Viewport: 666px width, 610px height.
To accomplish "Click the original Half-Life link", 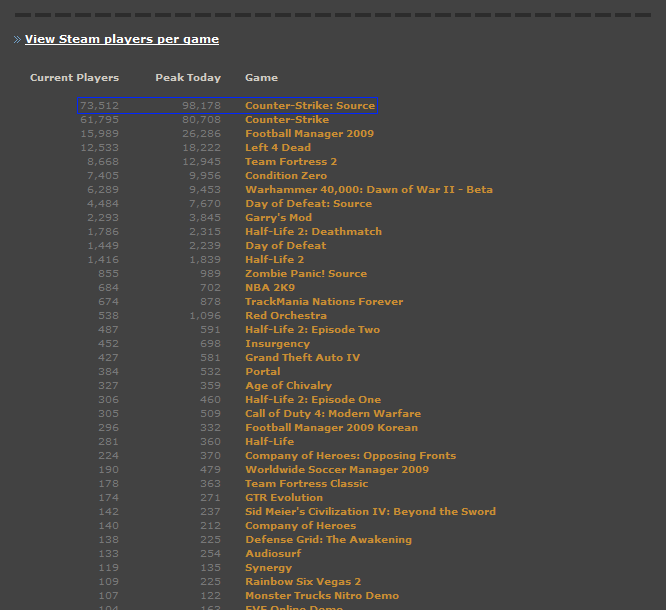I will (270, 442).
